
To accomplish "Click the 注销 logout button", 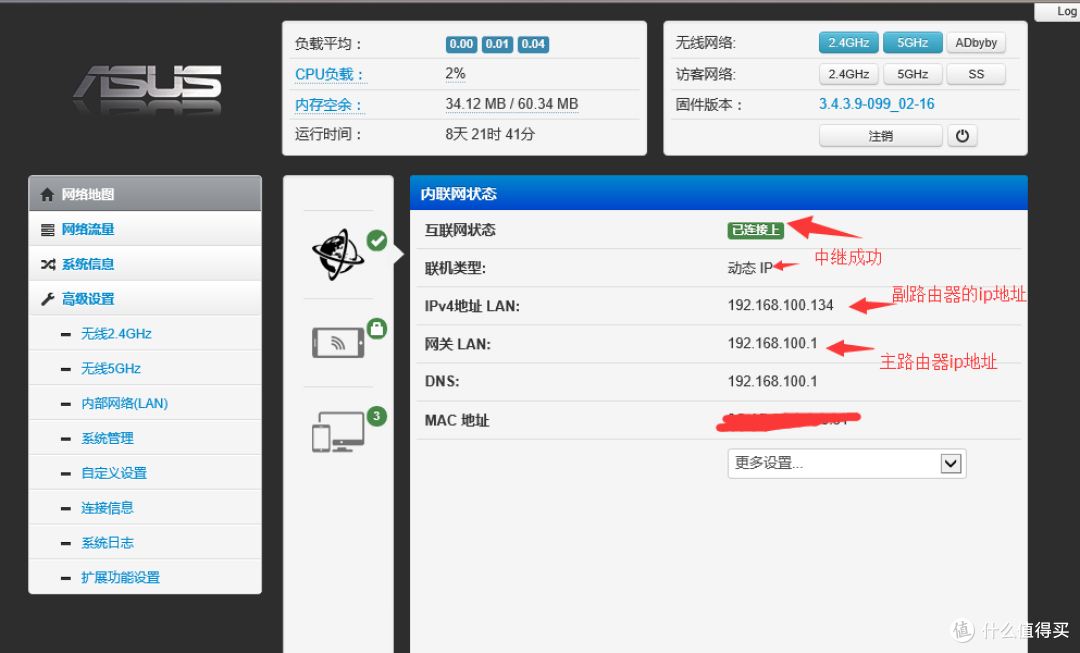I will point(880,136).
